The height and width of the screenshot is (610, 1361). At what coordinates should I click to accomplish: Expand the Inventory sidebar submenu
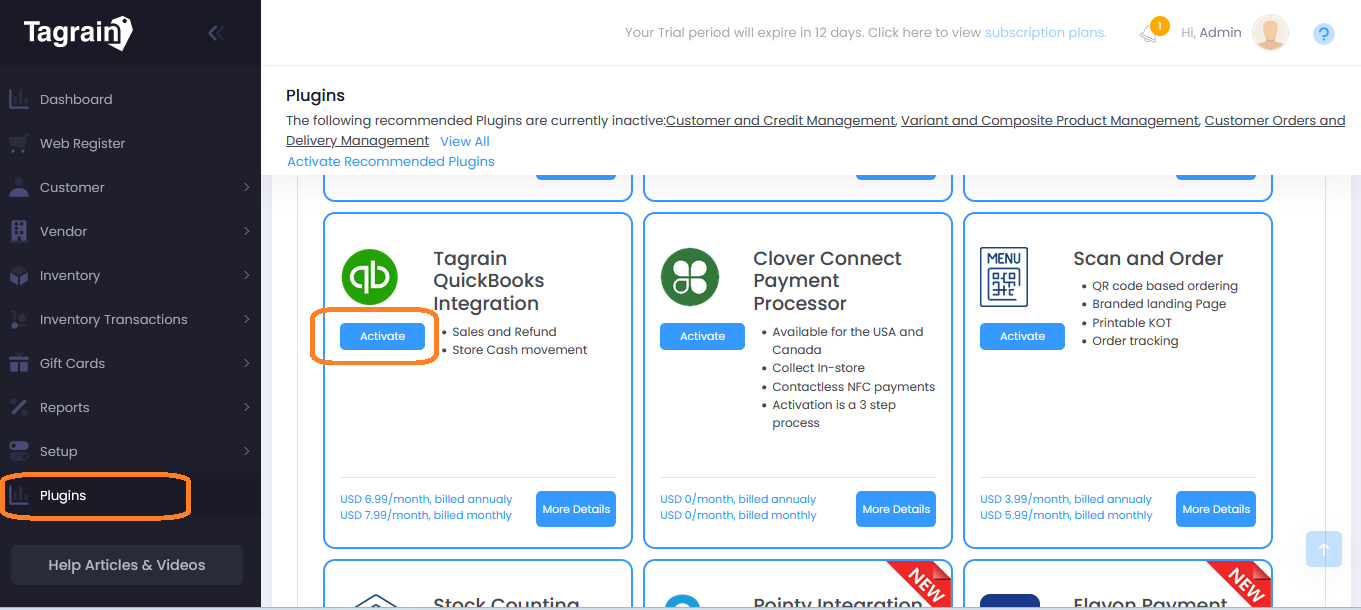pos(246,275)
